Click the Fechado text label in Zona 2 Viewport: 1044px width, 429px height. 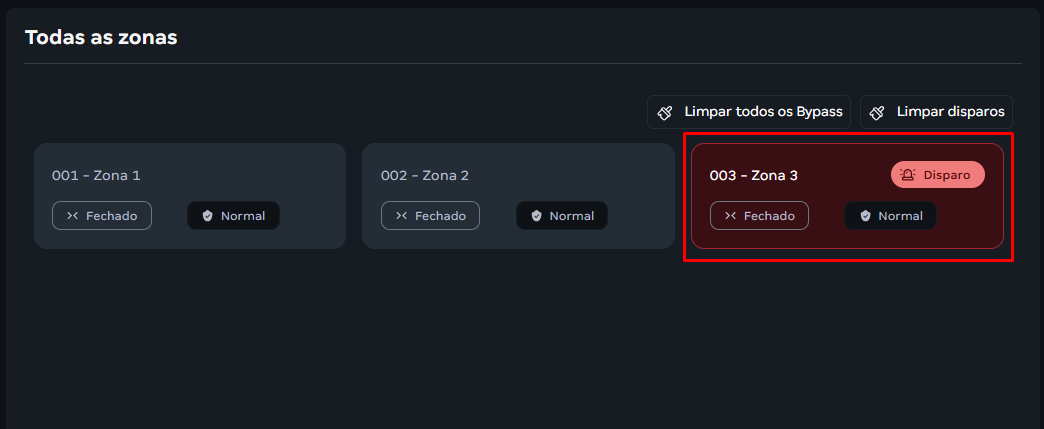click(440, 216)
